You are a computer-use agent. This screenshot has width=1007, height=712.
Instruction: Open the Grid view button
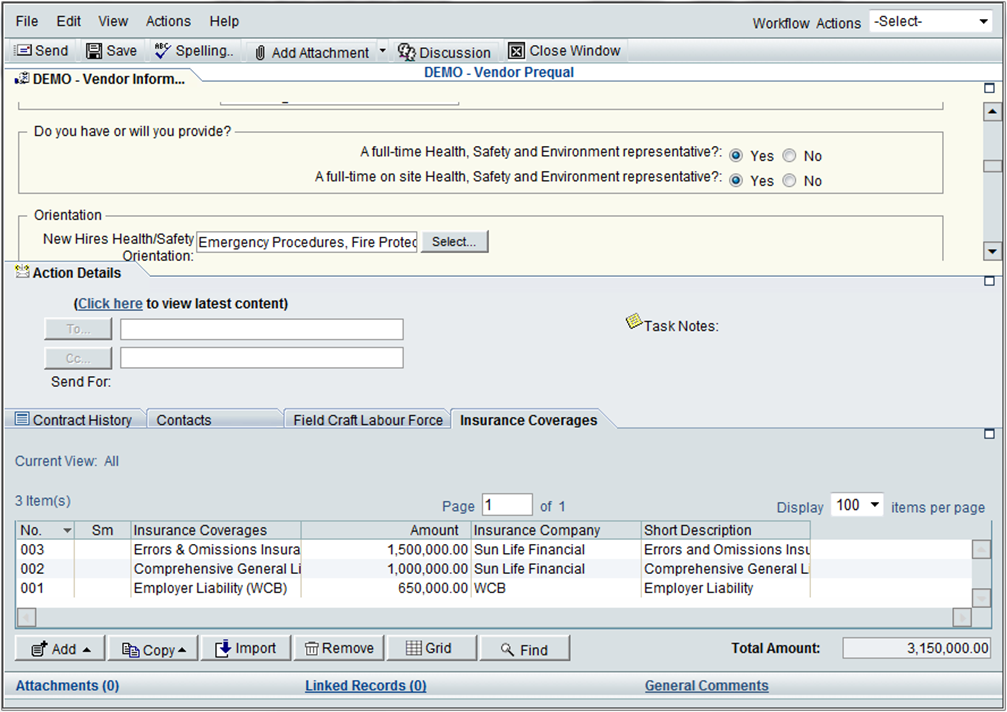[x=429, y=648]
